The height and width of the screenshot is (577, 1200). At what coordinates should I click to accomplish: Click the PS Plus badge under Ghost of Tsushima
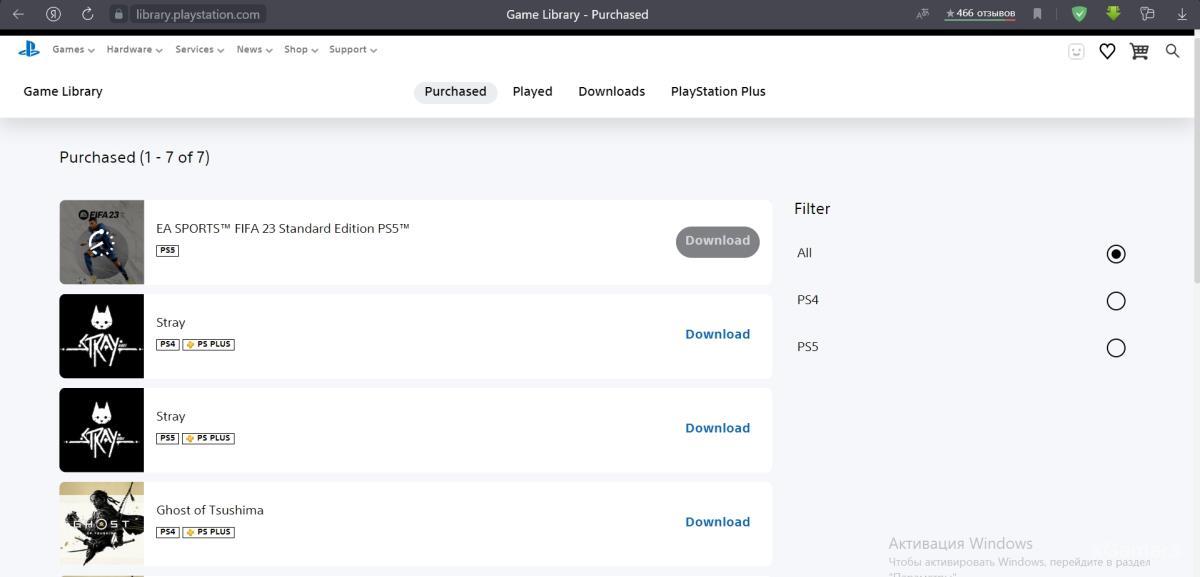[x=208, y=532]
